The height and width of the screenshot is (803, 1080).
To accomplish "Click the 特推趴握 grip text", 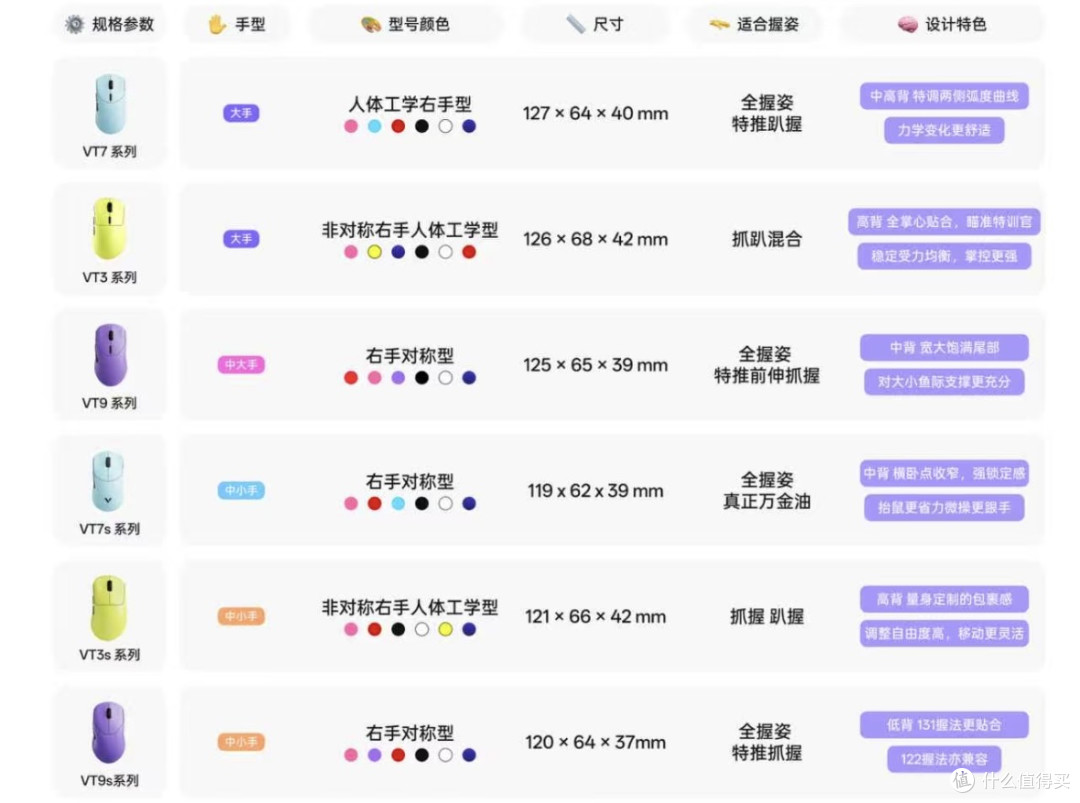I will pyautogui.click(x=767, y=125).
